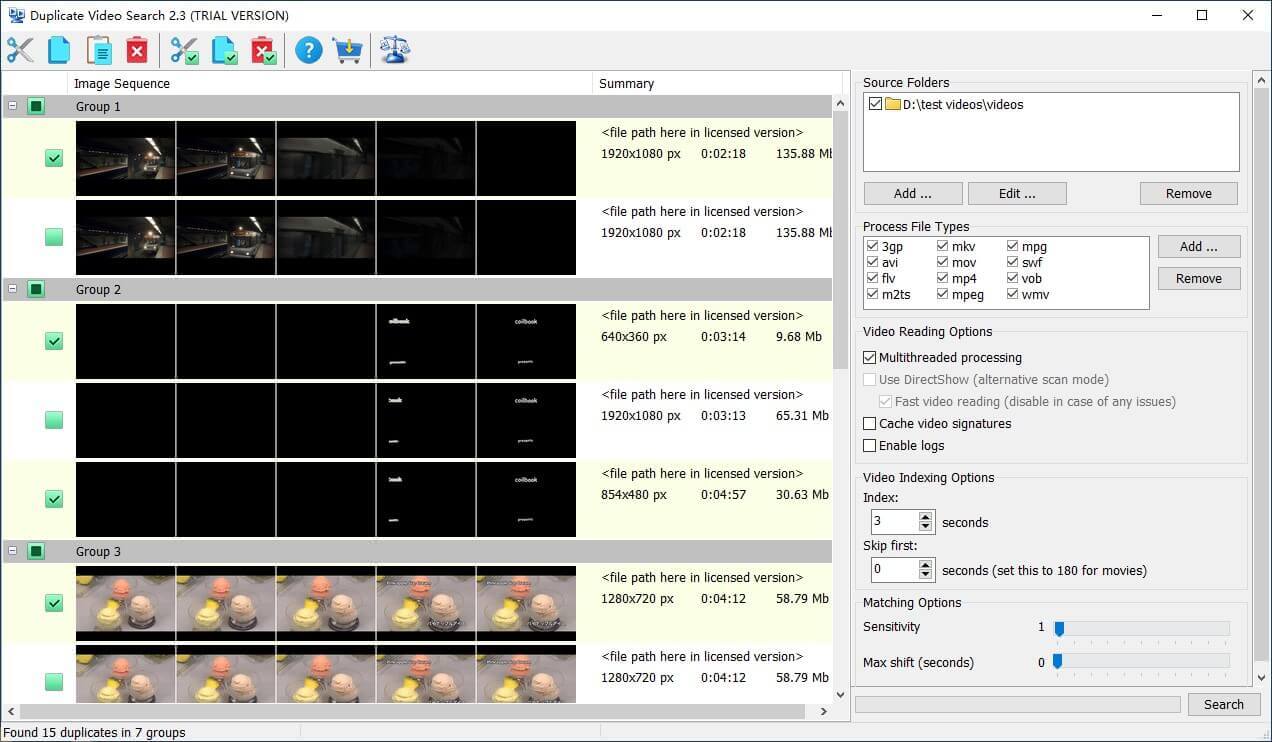Toggle the mkv file type checkbox
1272x742 pixels.
pyautogui.click(x=941, y=246)
